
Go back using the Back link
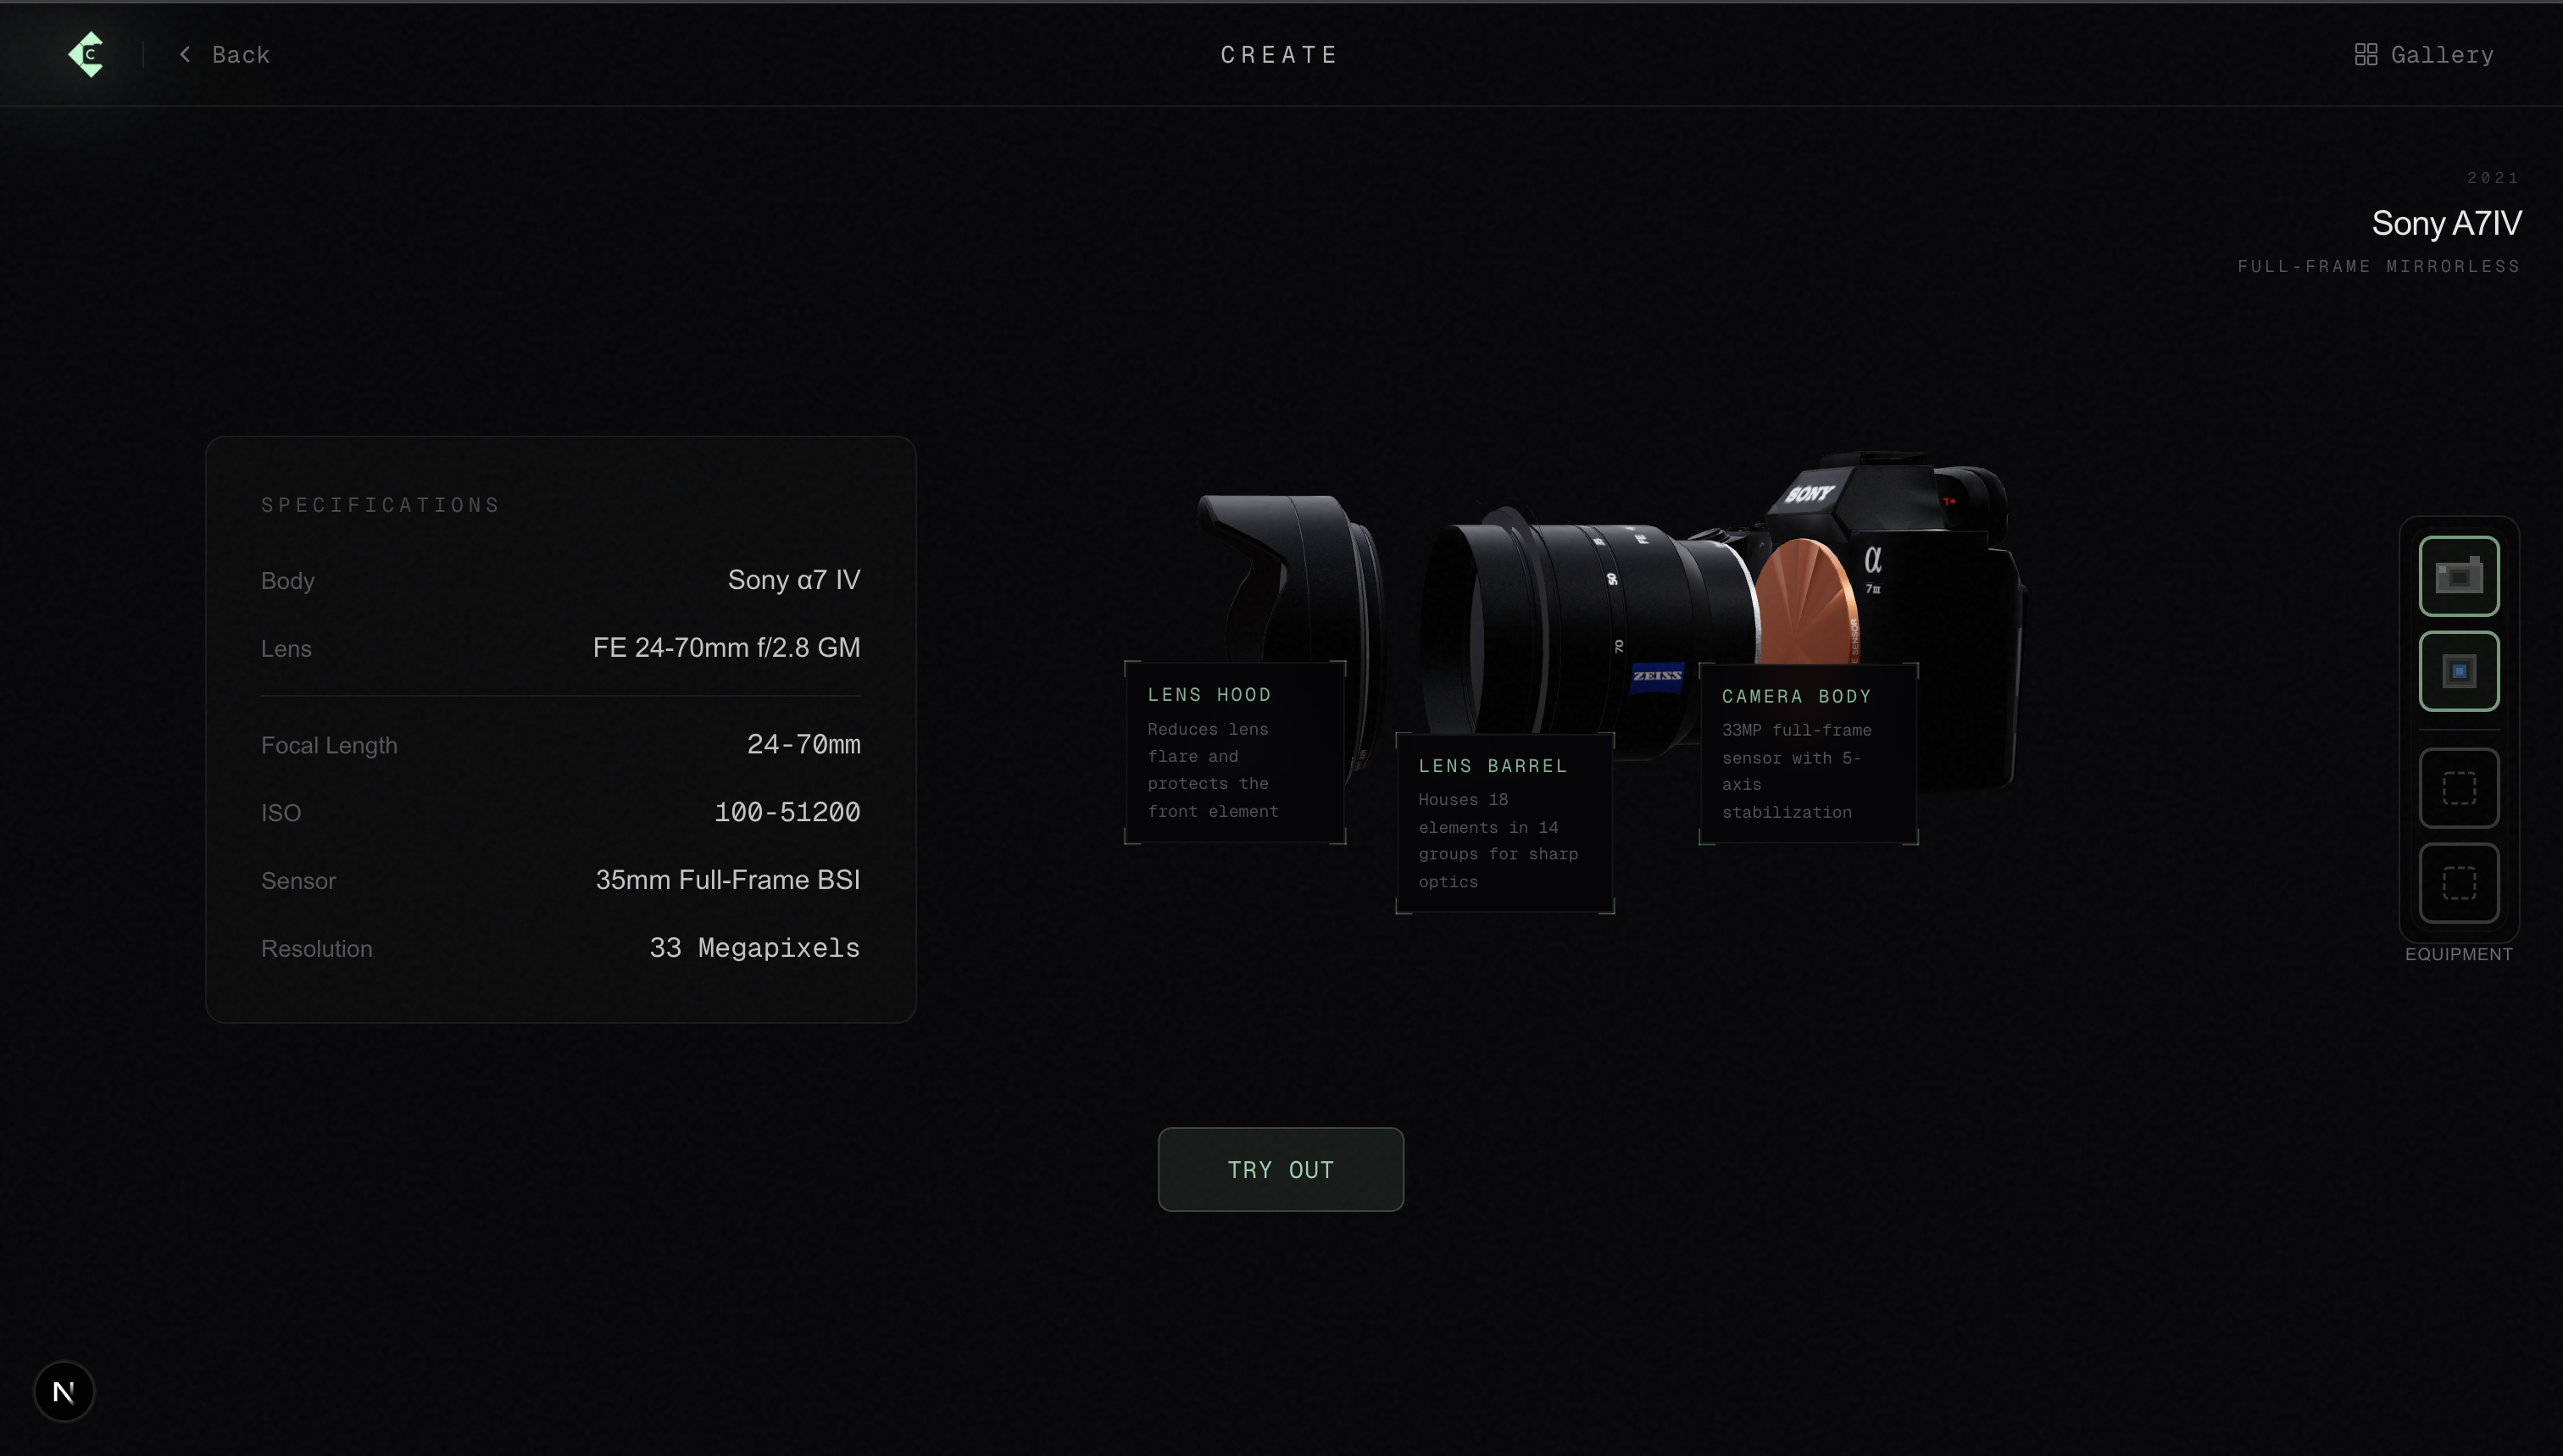(x=240, y=55)
